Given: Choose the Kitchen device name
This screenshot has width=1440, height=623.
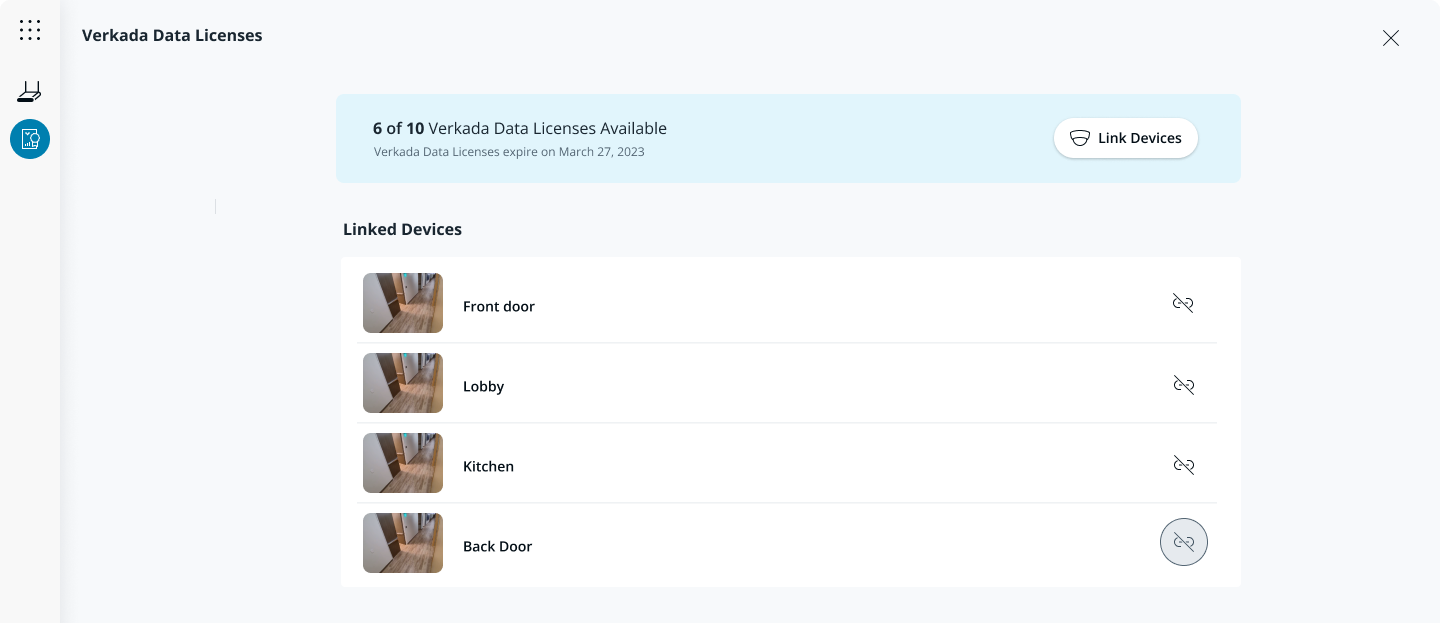Looking at the screenshot, I should pyautogui.click(x=488, y=467).
